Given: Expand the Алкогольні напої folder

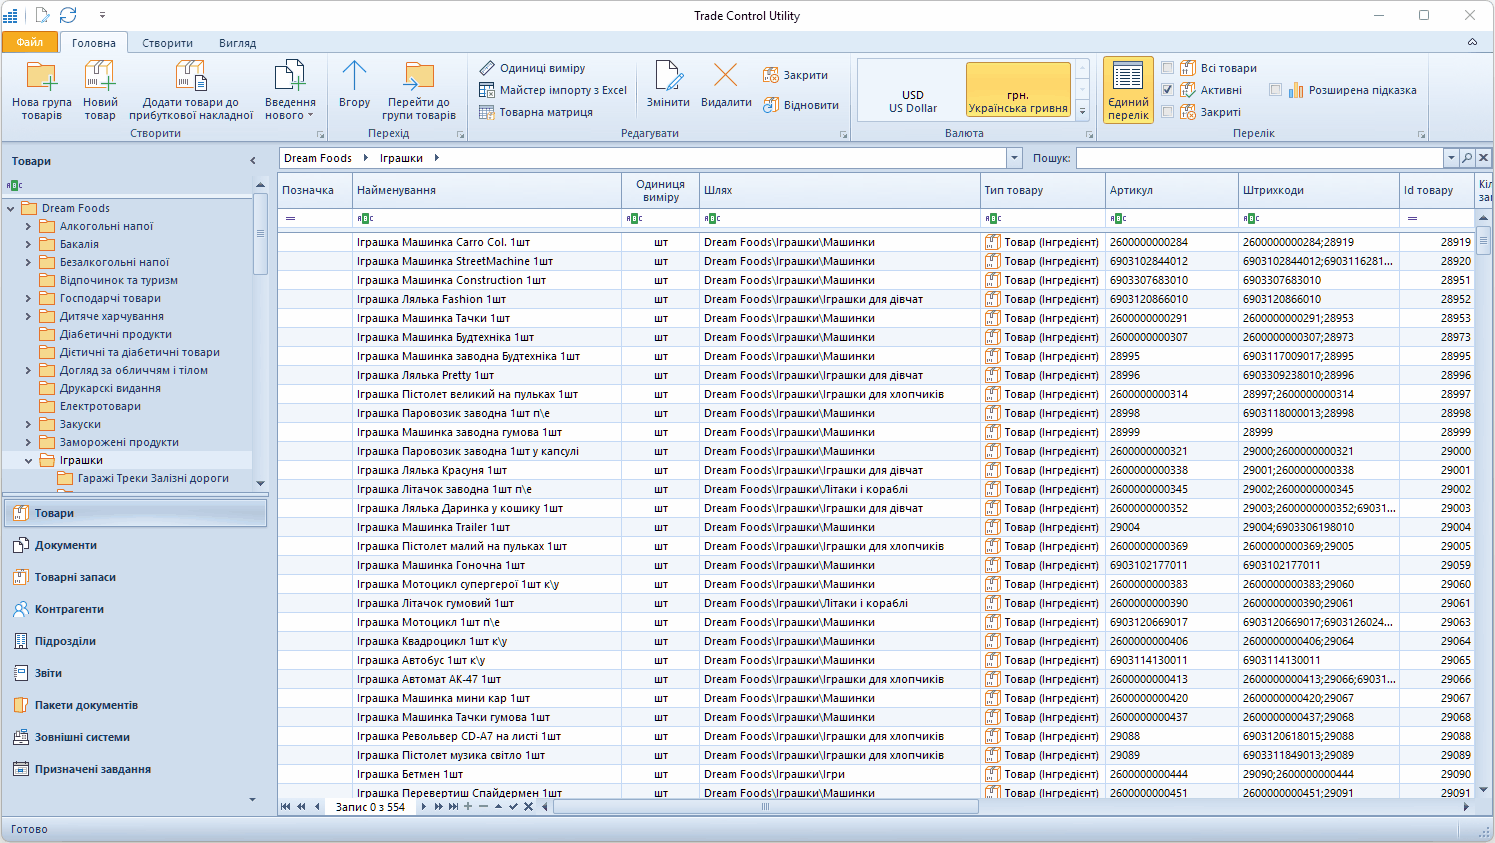Looking at the screenshot, I should 28,227.
